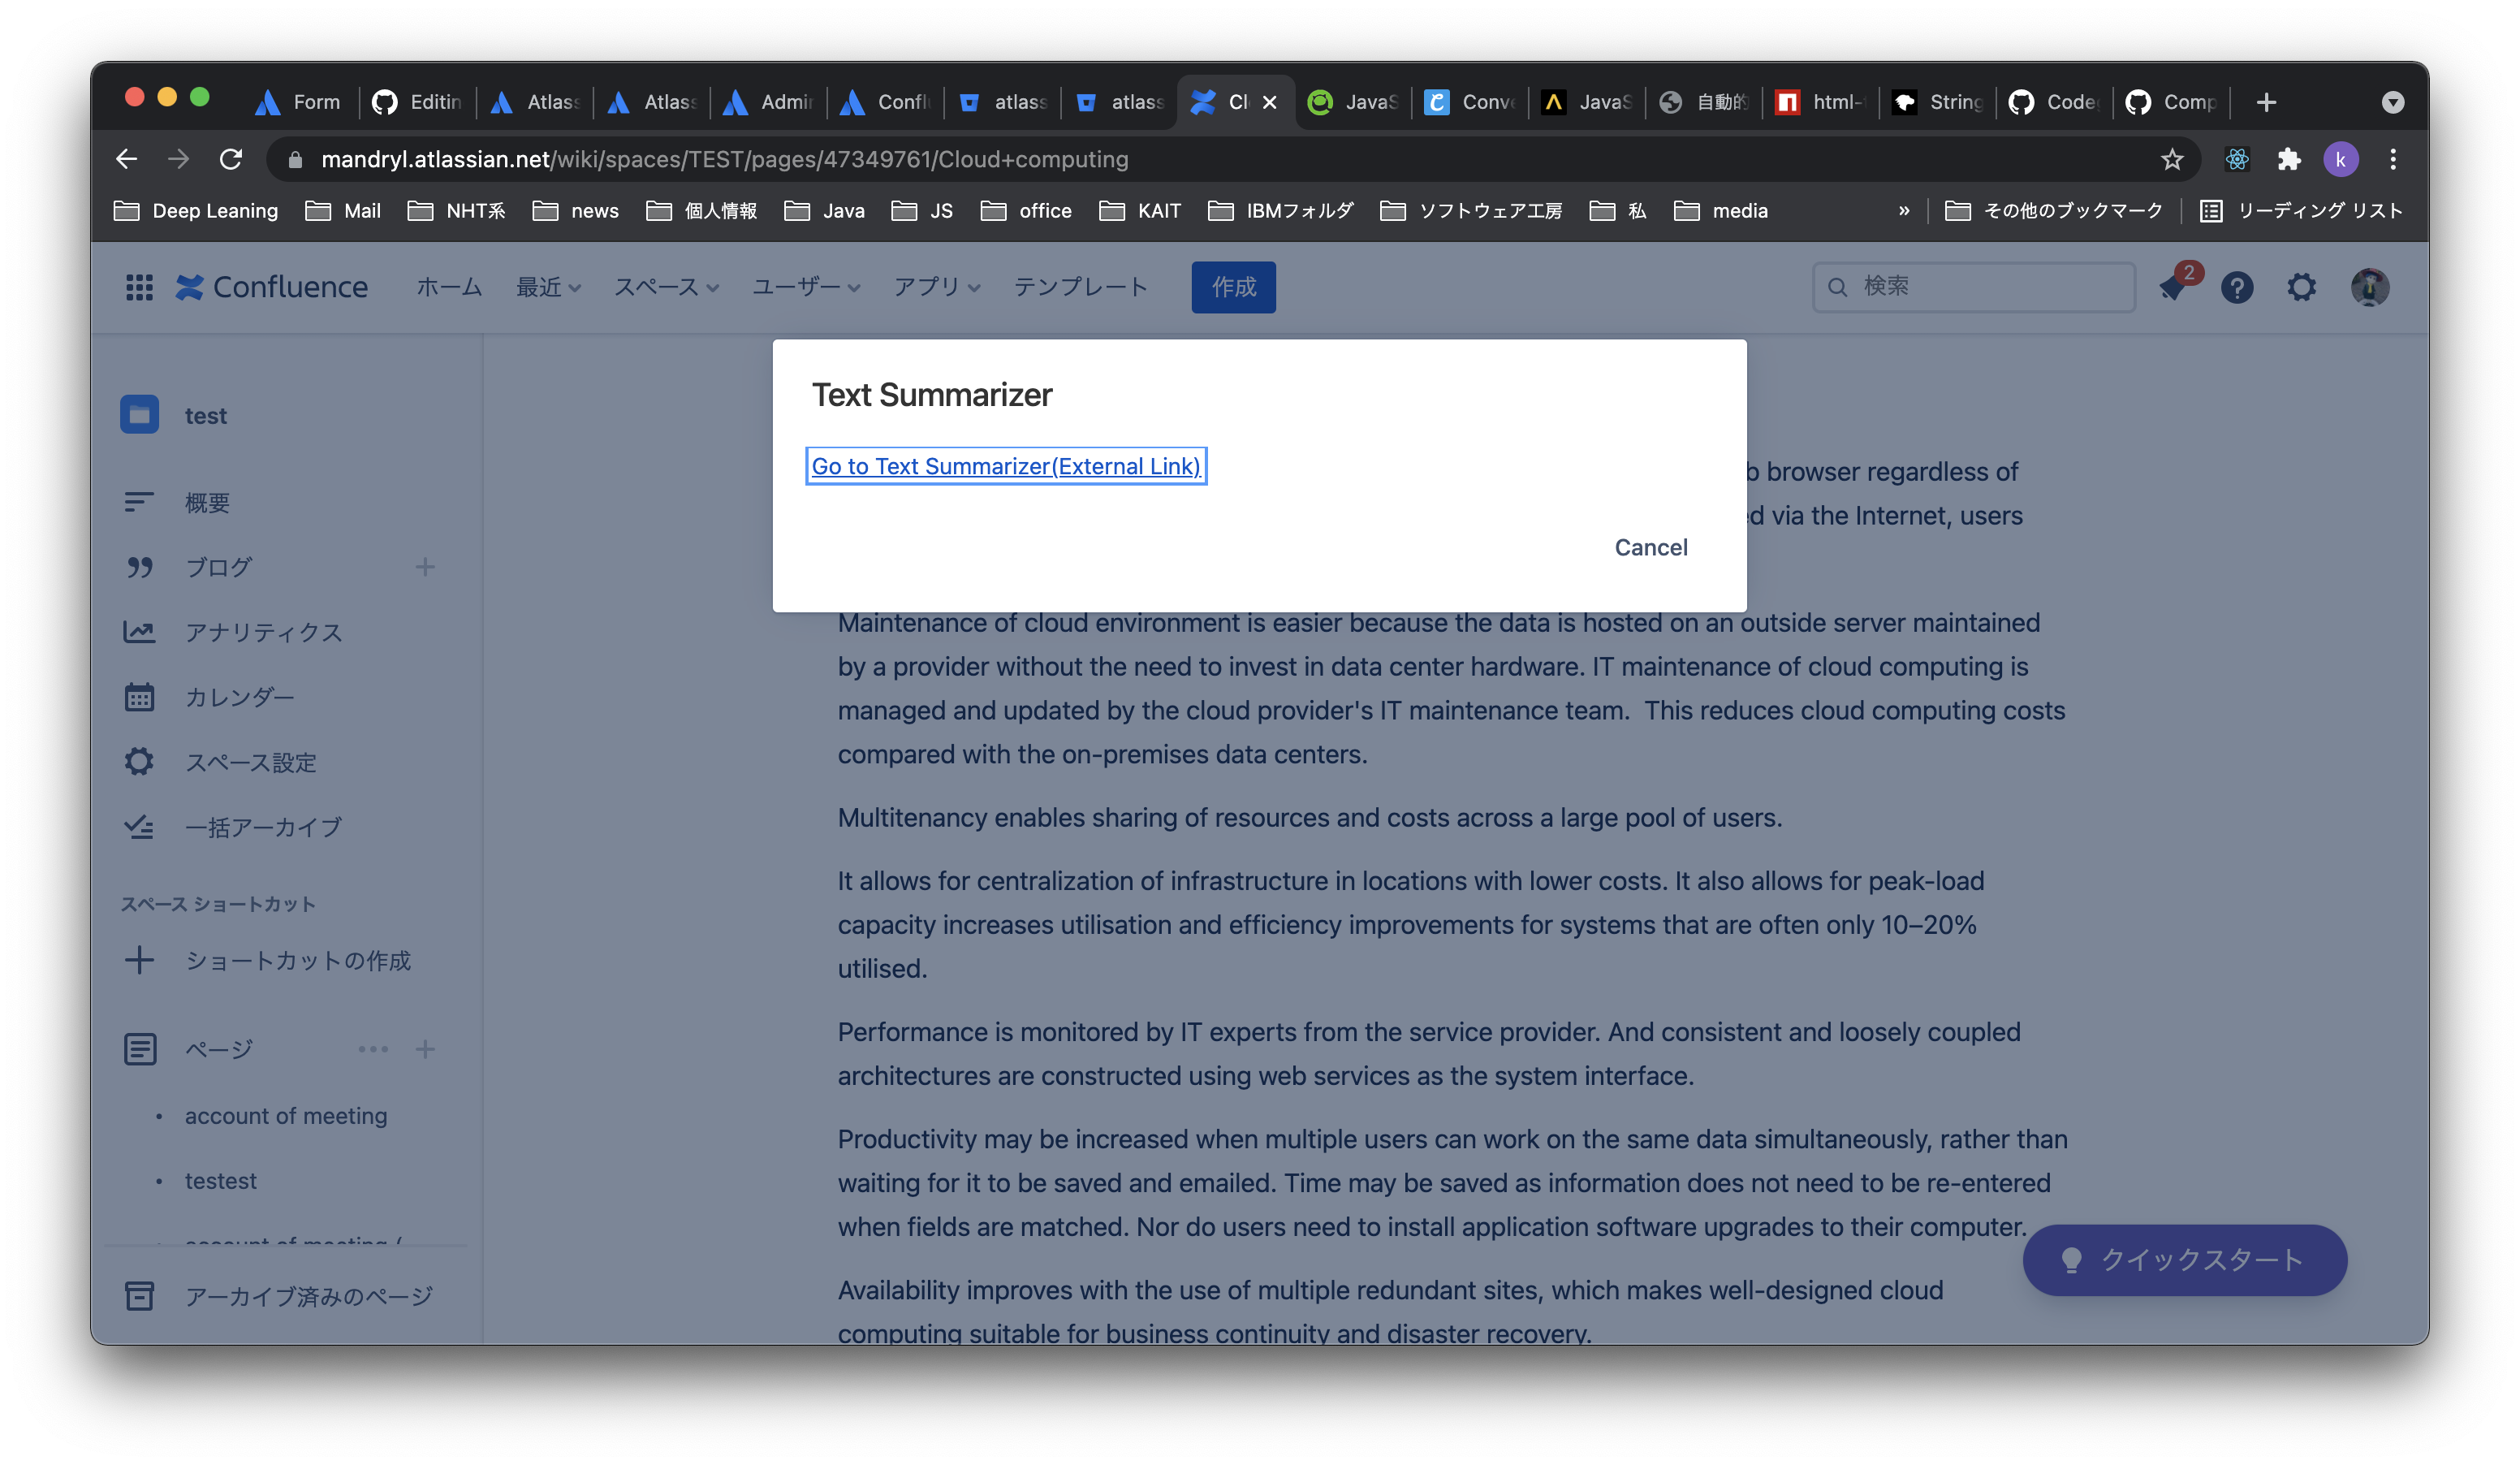The image size is (2520, 1465).
Task: Click Go to Text Summarizer external link
Action: [1005, 466]
